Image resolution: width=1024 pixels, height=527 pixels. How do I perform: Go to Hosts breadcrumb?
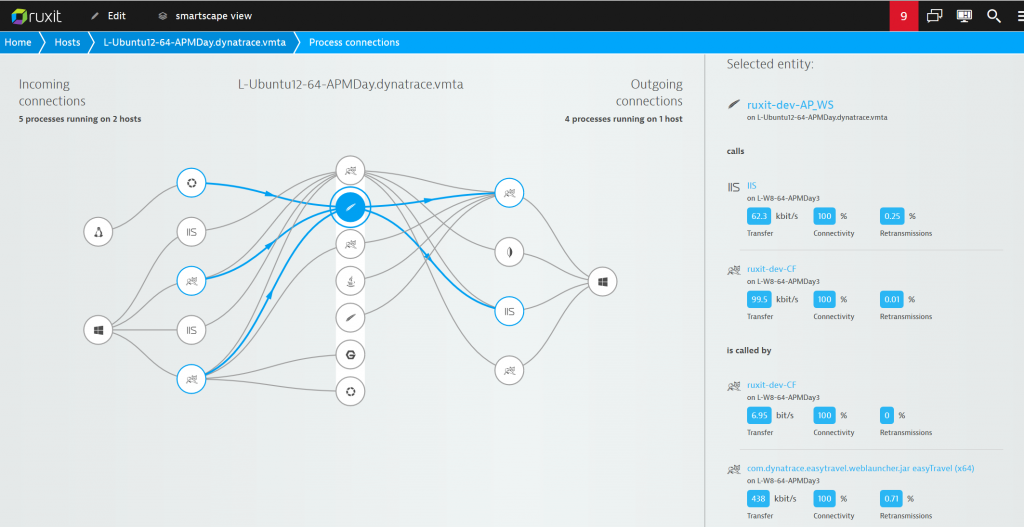point(67,42)
